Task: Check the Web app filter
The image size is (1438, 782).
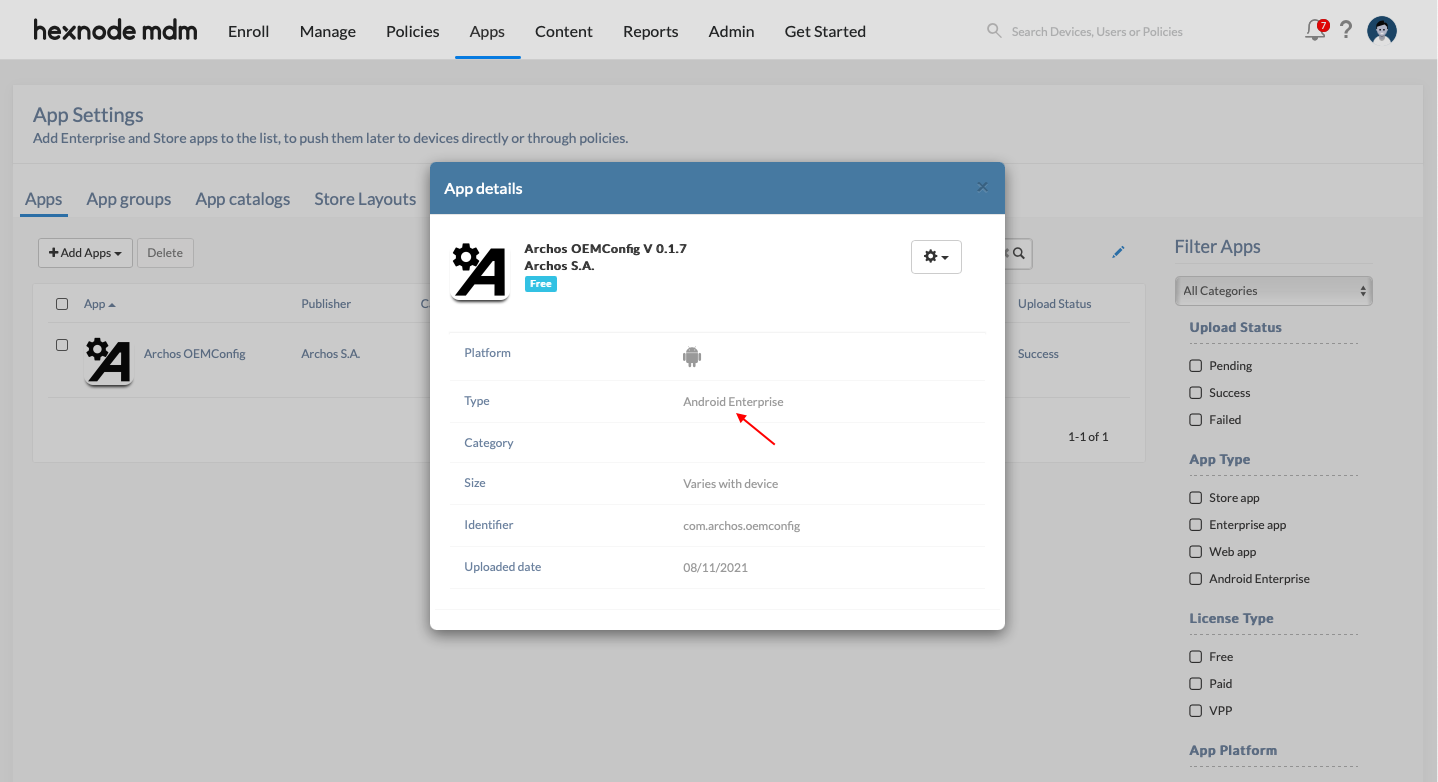Action: tap(1196, 552)
